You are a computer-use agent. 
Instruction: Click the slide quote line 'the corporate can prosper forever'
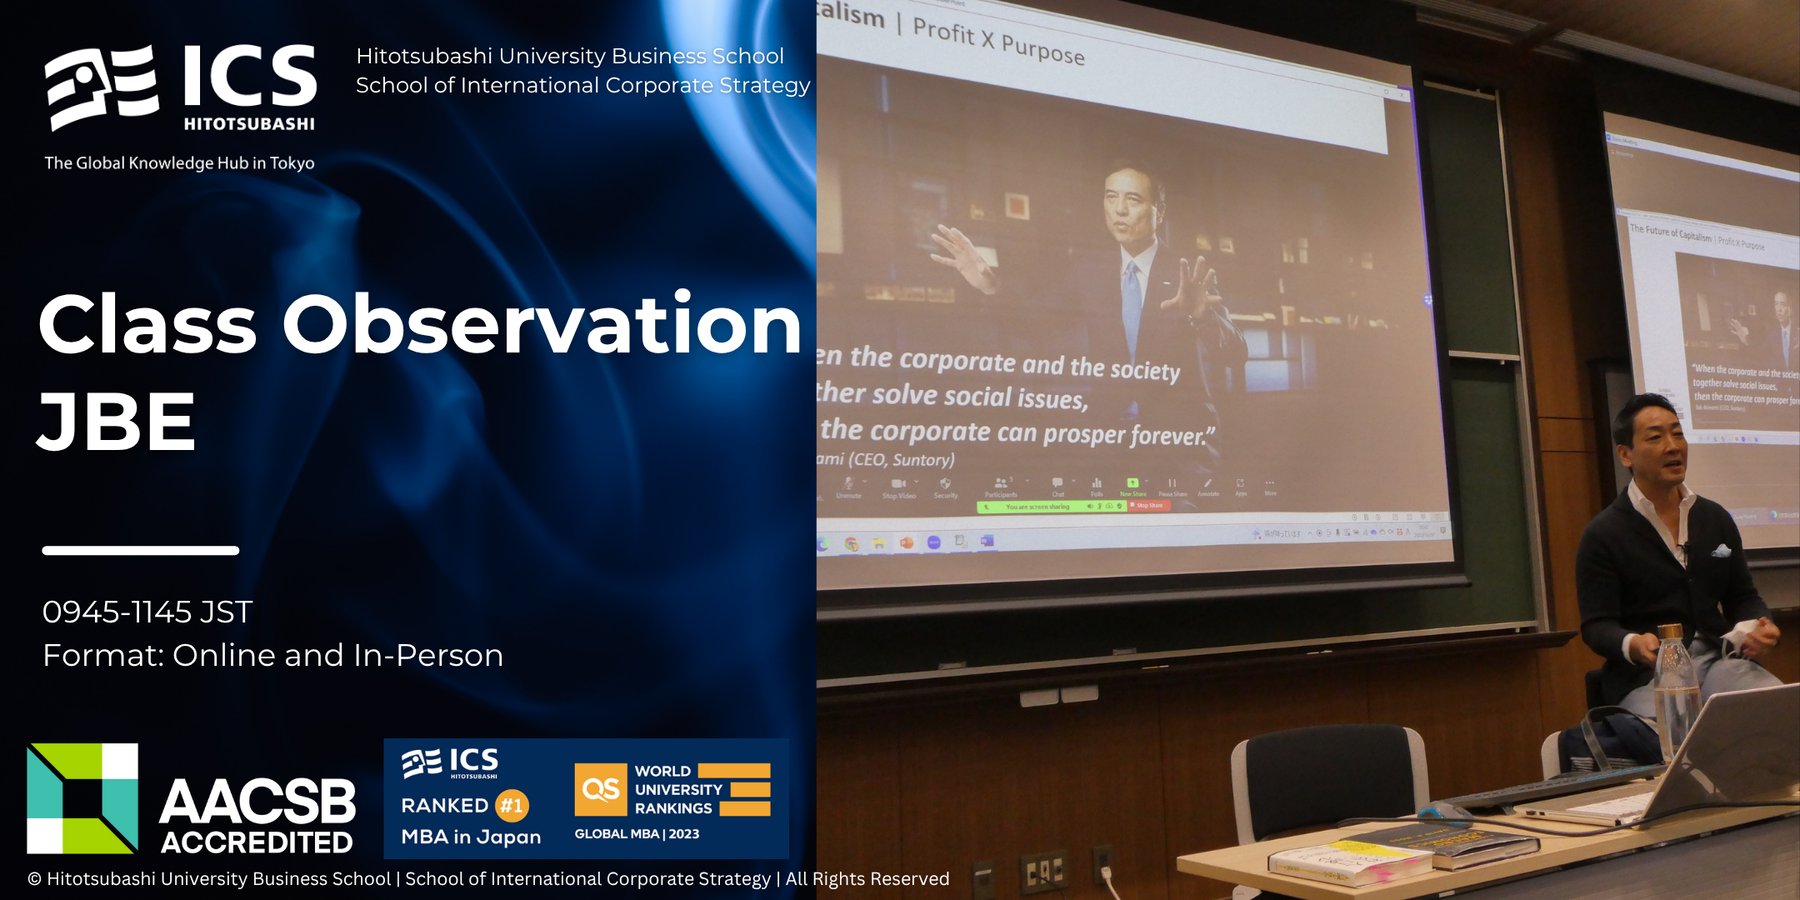tap(1018, 432)
